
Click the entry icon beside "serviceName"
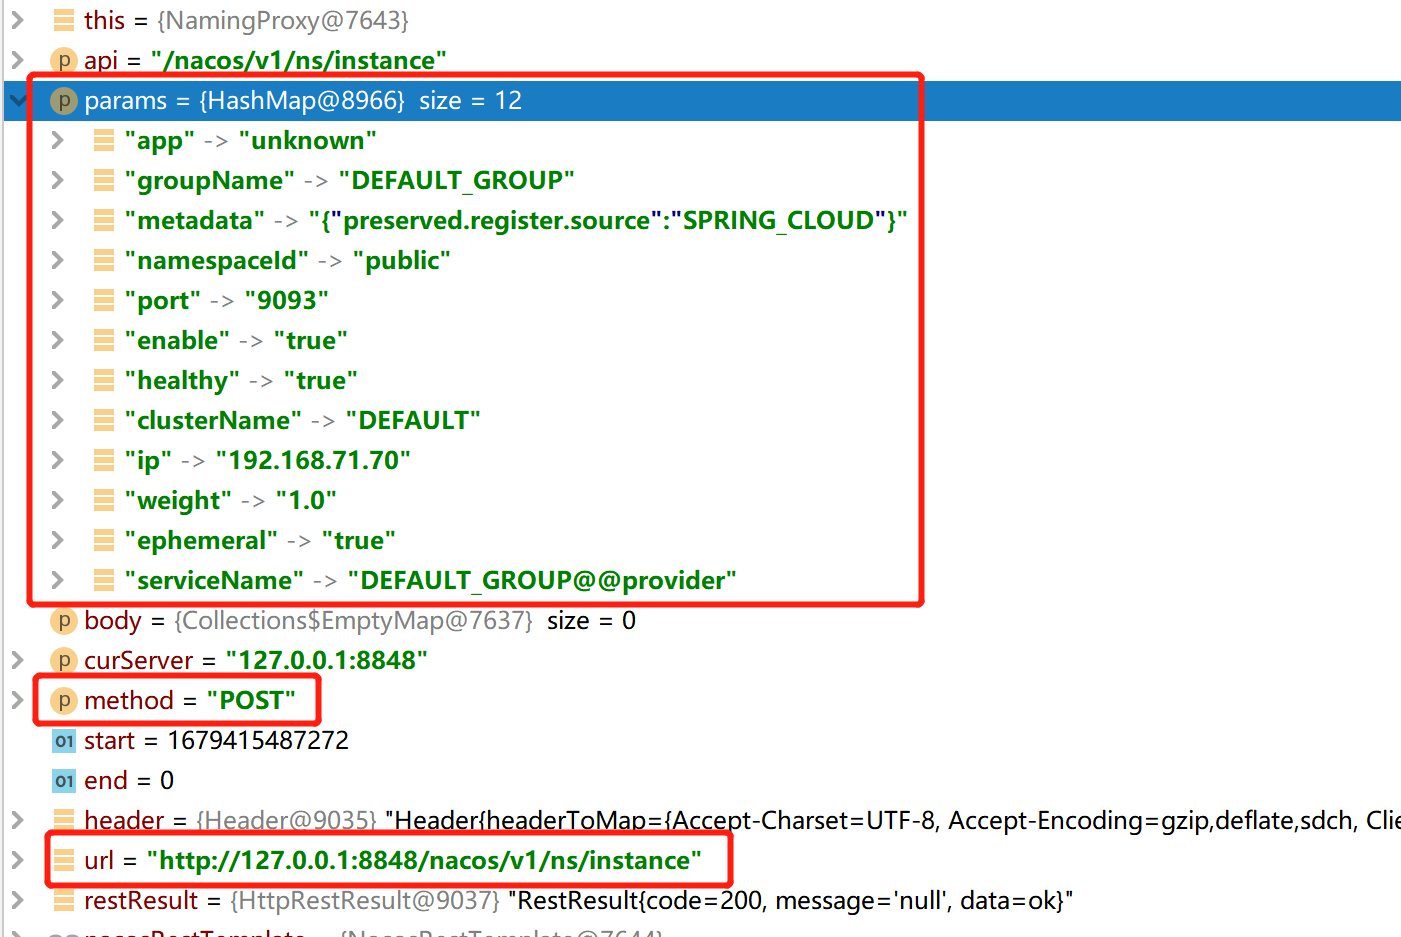(x=104, y=580)
